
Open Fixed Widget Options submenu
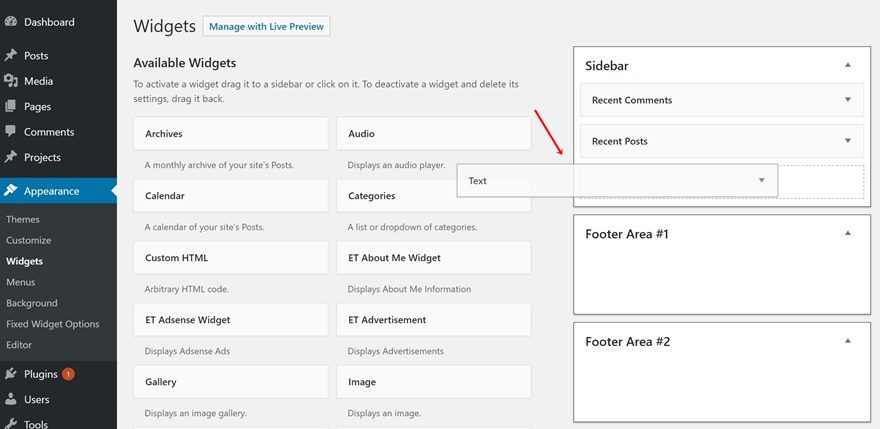coord(52,324)
